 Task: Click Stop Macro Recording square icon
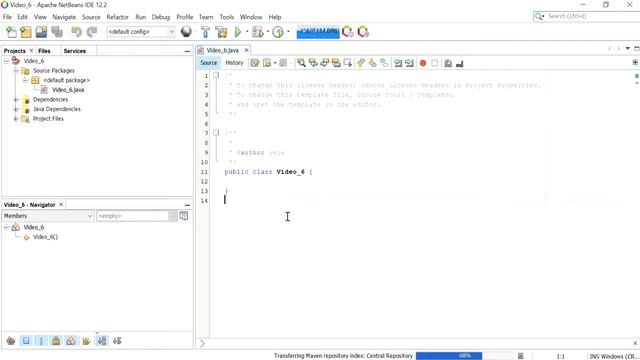tap(434, 63)
